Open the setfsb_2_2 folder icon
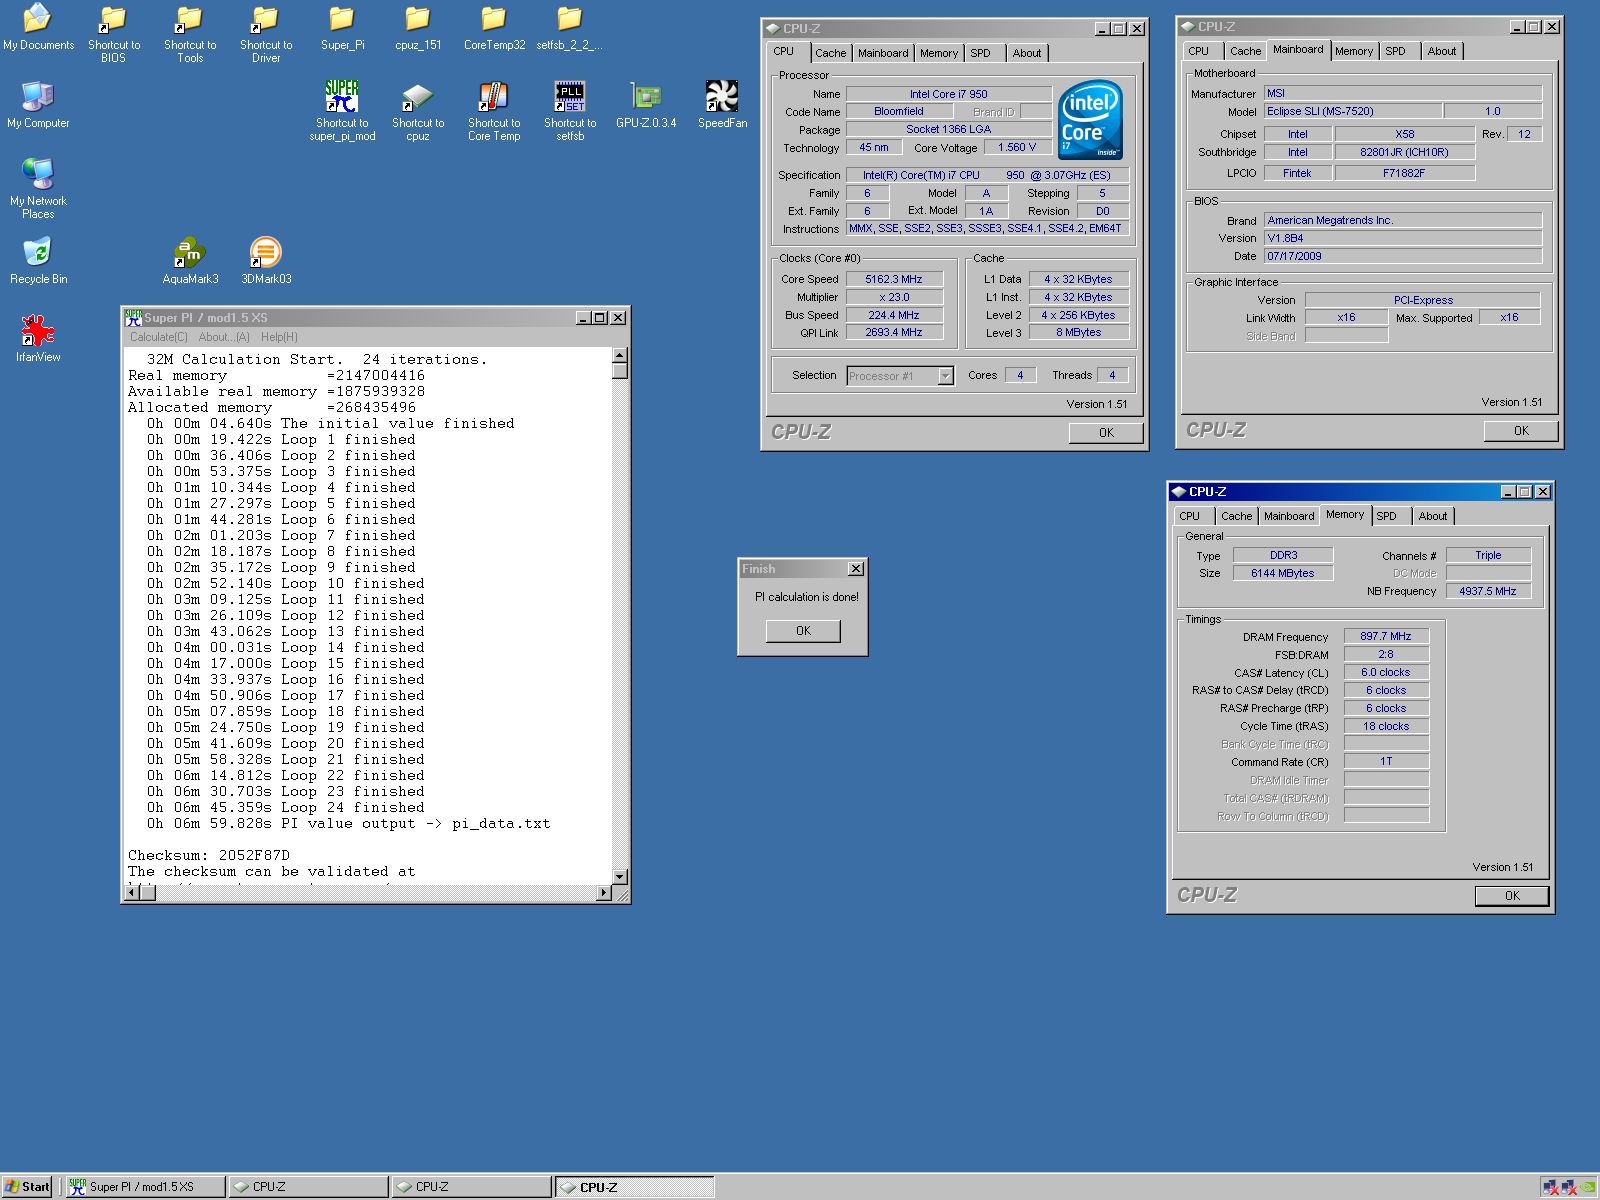The height and width of the screenshot is (1200, 1600). click(570, 28)
